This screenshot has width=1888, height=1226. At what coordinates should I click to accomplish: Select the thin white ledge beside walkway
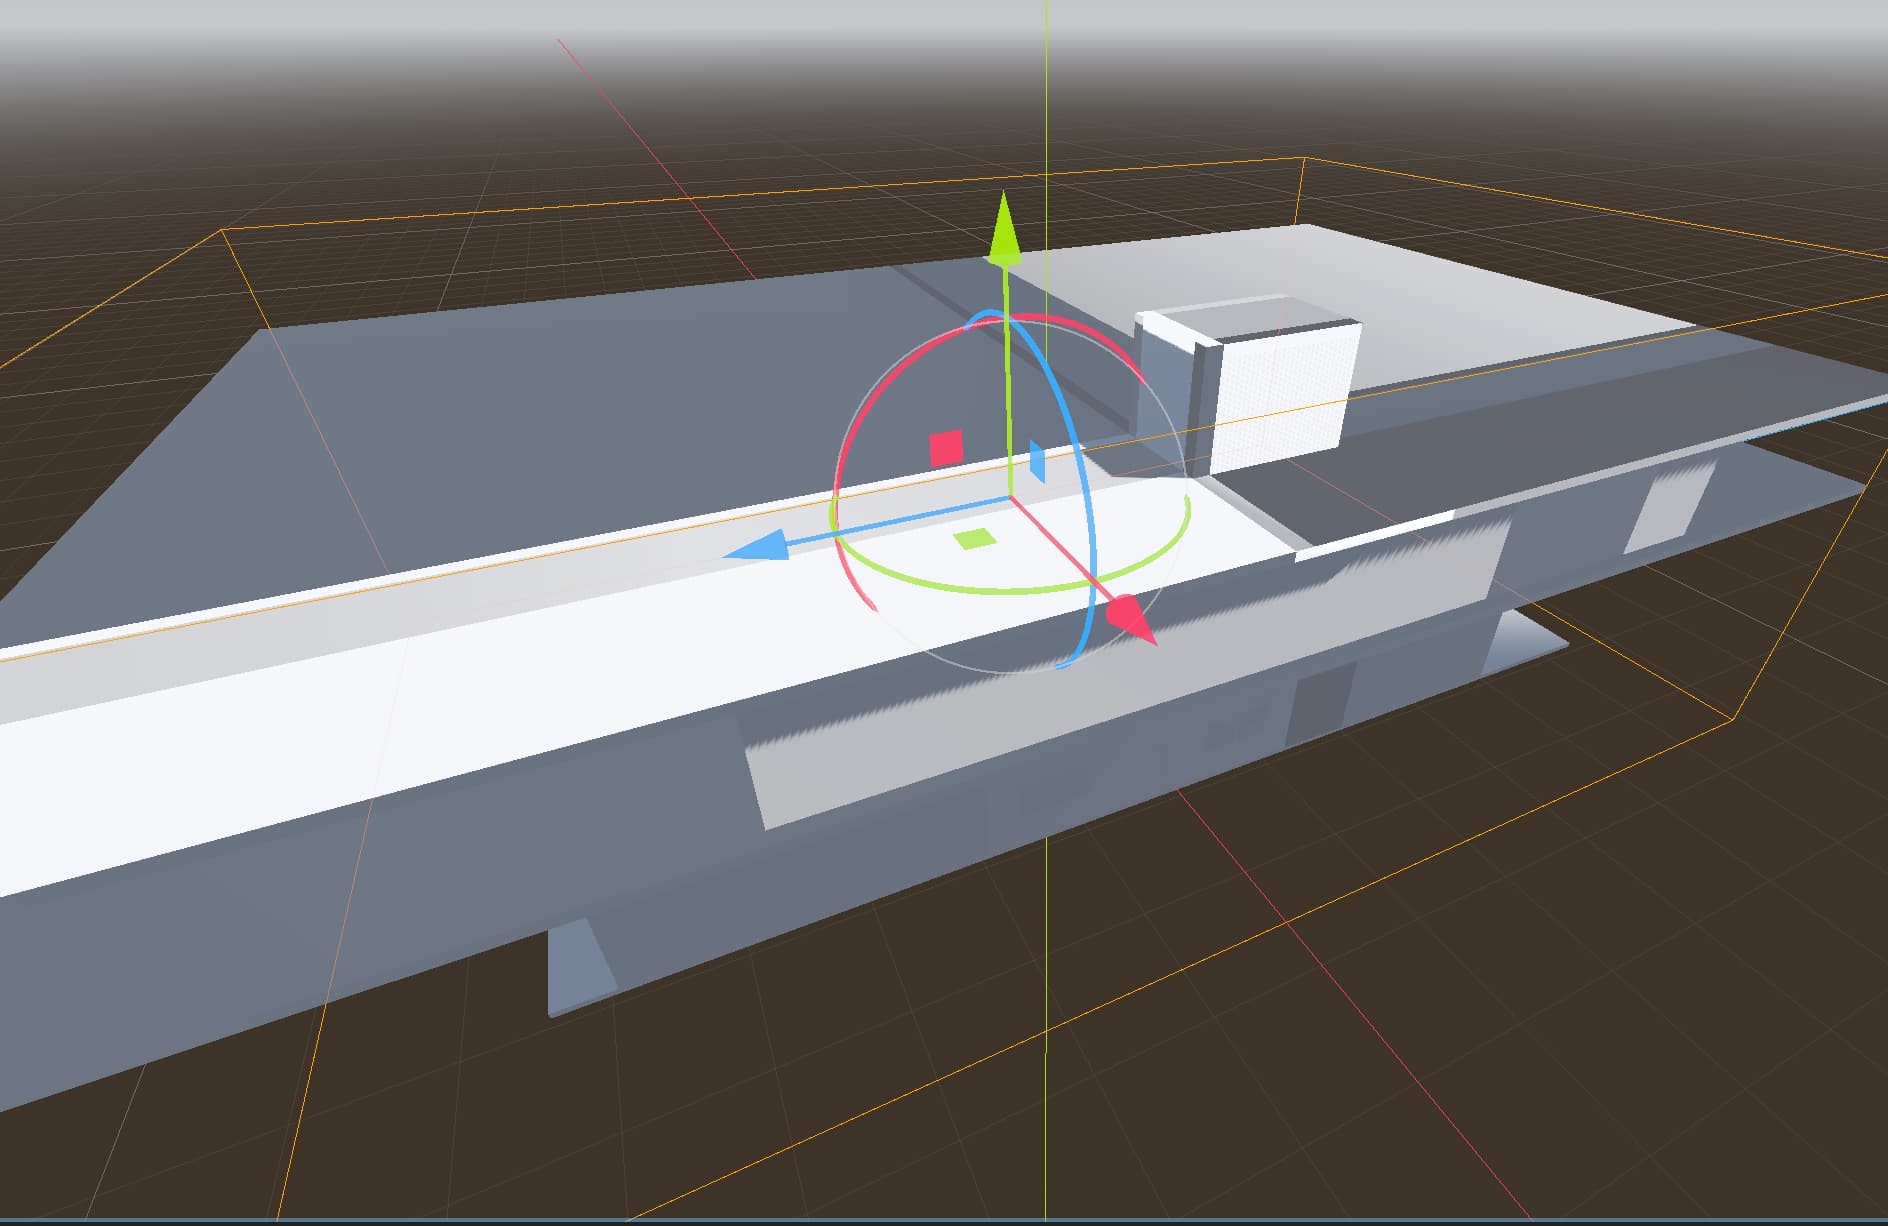click(x=1375, y=535)
